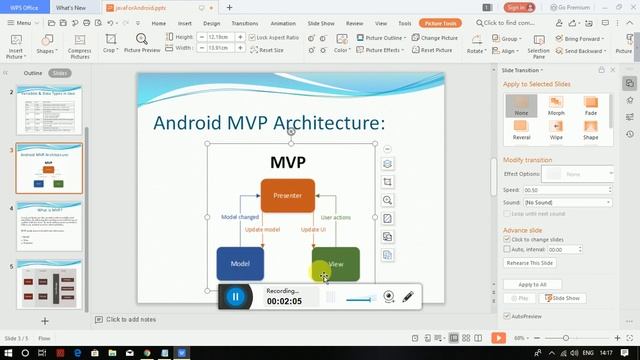Toggle Lock Aspect Ratio checkbox
640x360 pixels.
pos(252,37)
